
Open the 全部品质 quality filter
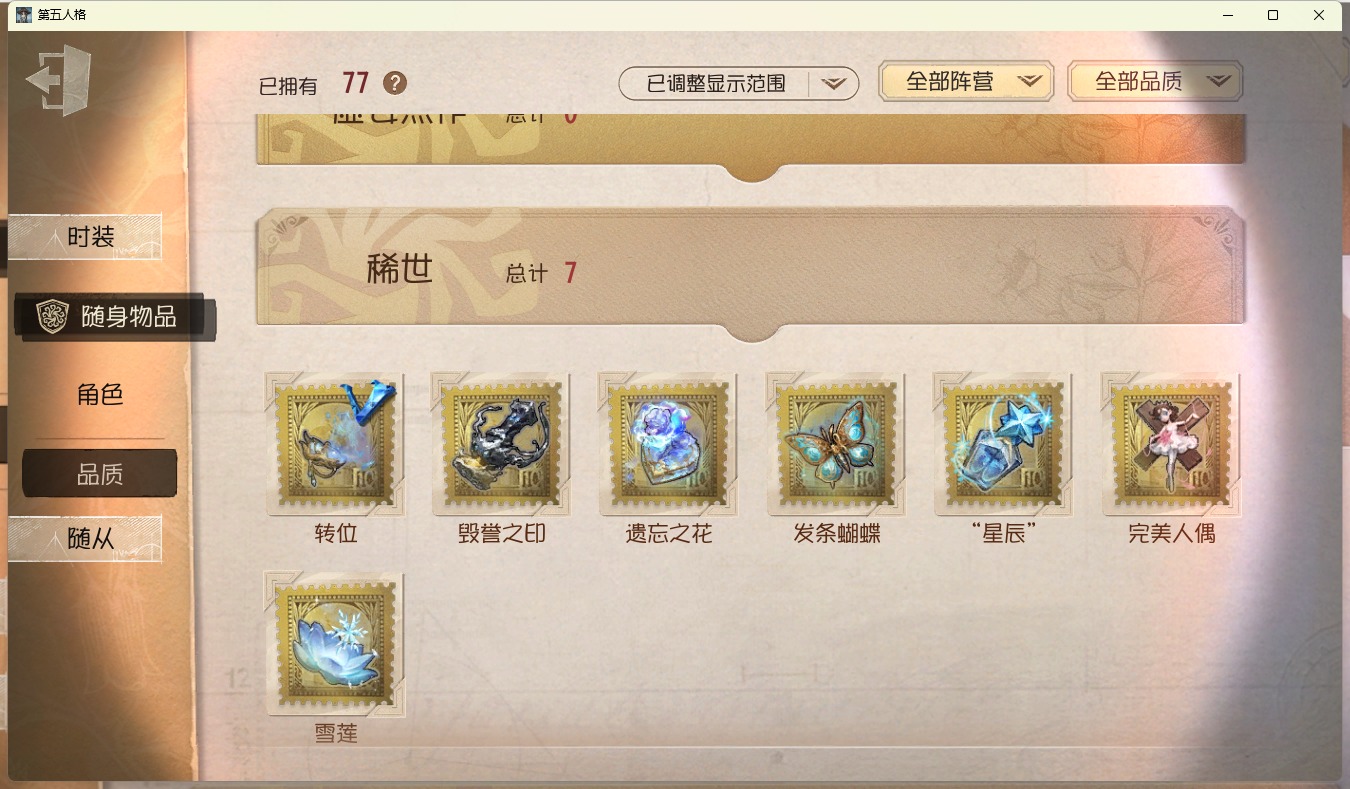(x=1155, y=82)
